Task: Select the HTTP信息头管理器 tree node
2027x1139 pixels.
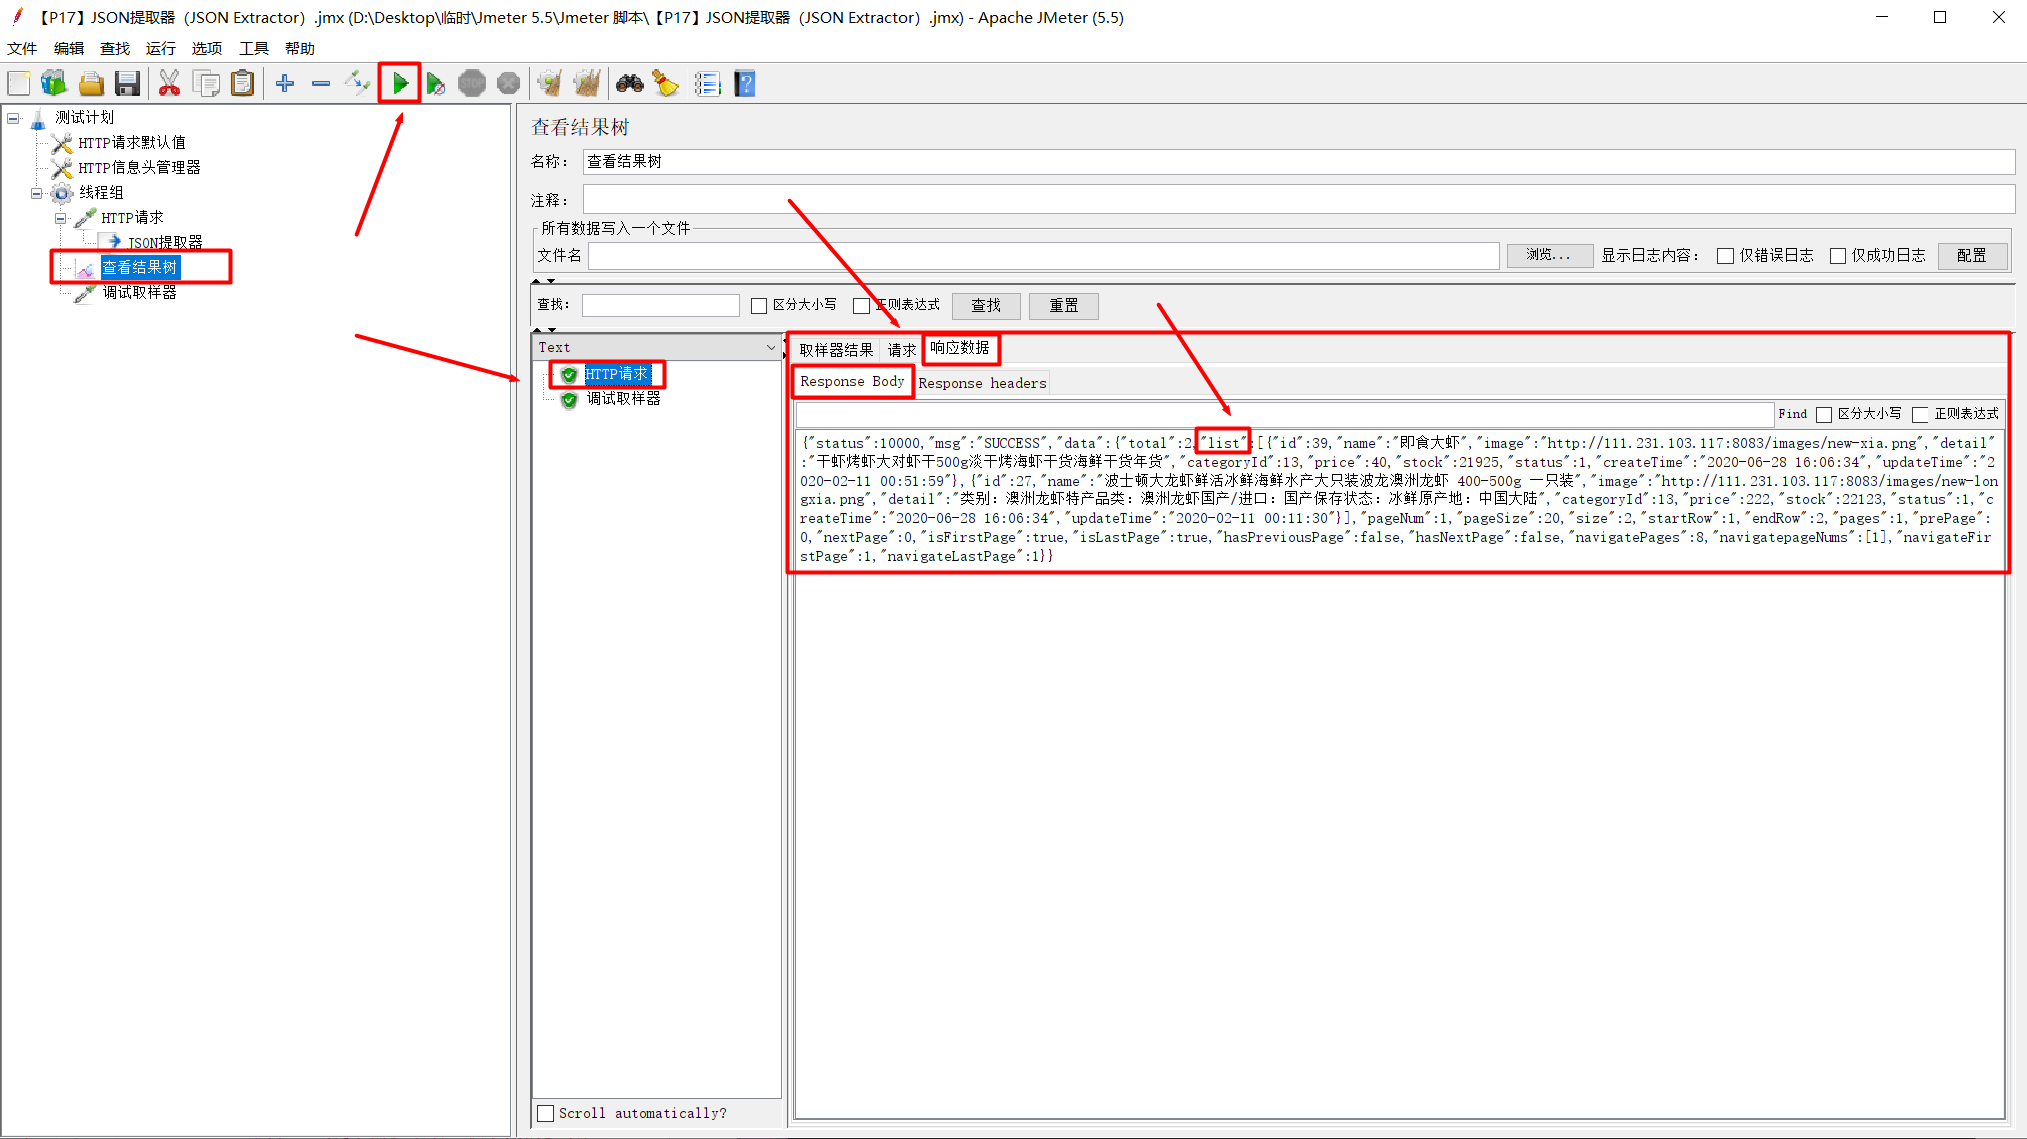Action: (x=140, y=168)
